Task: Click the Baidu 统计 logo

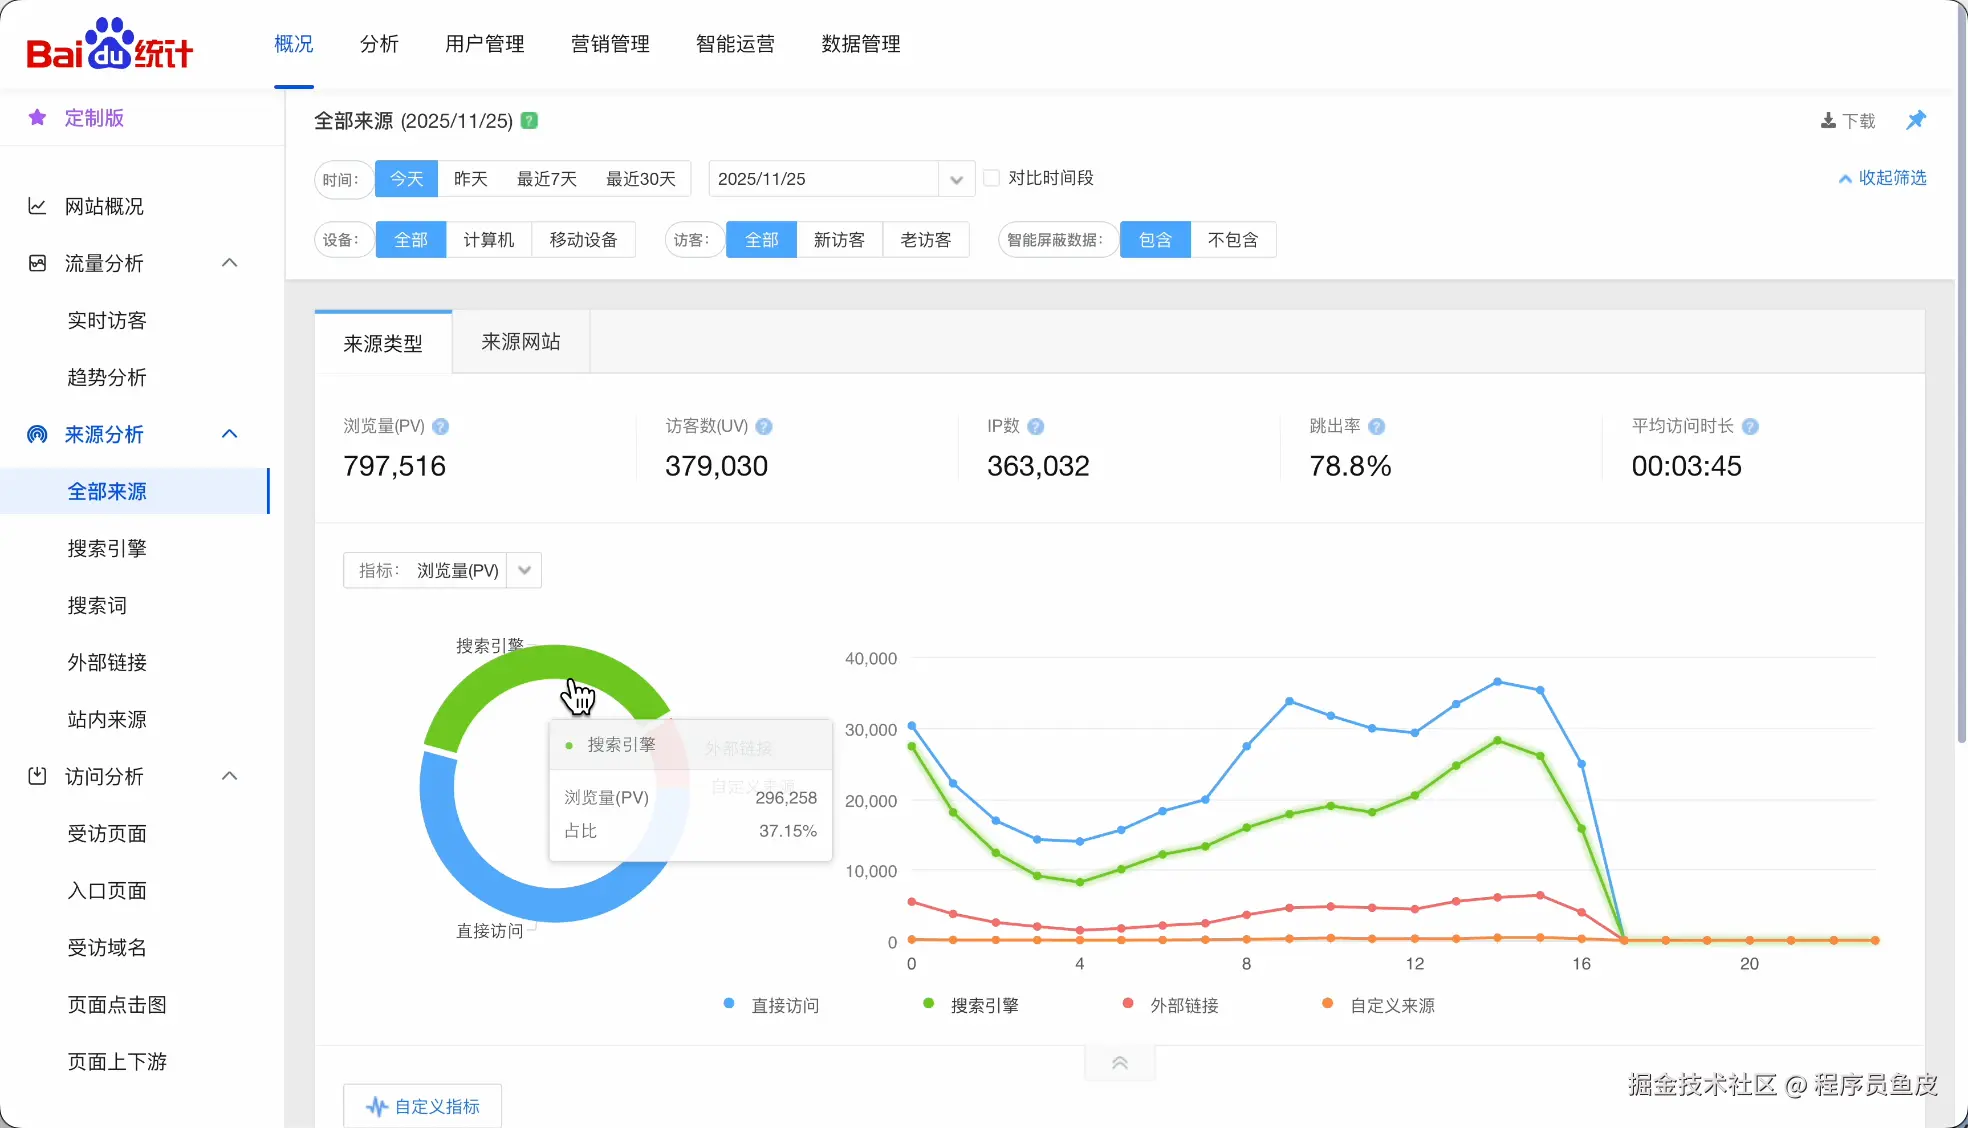Action: point(110,45)
